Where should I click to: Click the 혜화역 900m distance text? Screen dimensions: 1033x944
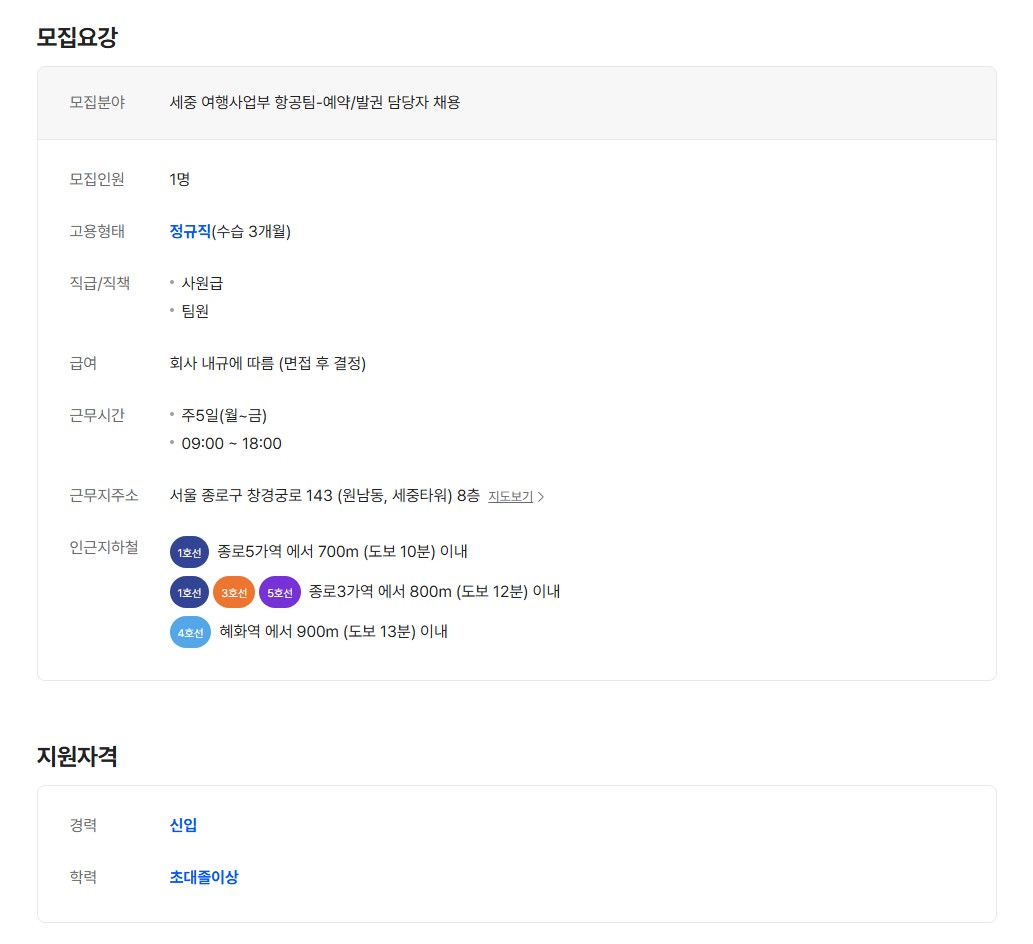click(333, 631)
